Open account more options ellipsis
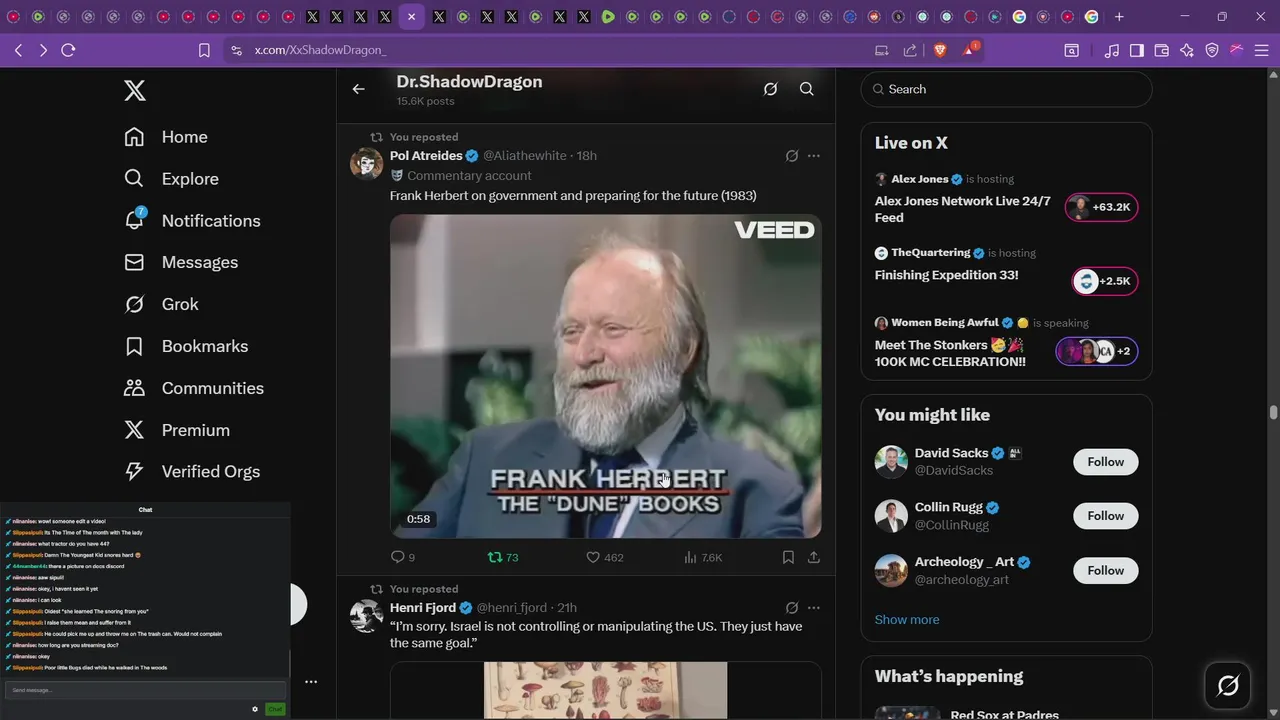This screenshot has width=1280, height=720. click(x=311, y=682)
